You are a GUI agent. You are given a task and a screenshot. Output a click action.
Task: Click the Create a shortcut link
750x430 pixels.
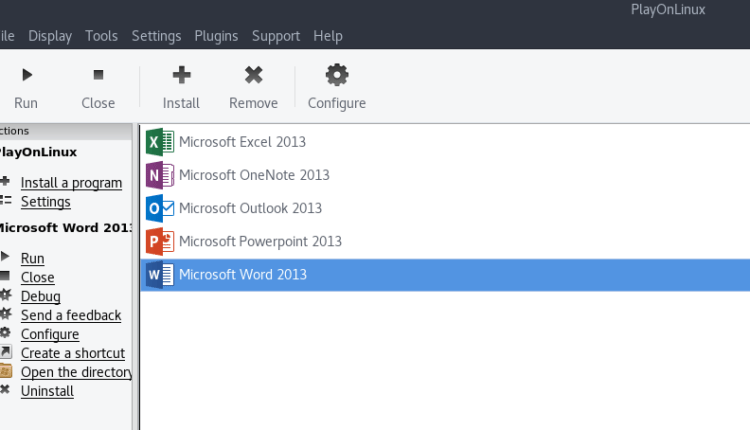pos(73,353)
